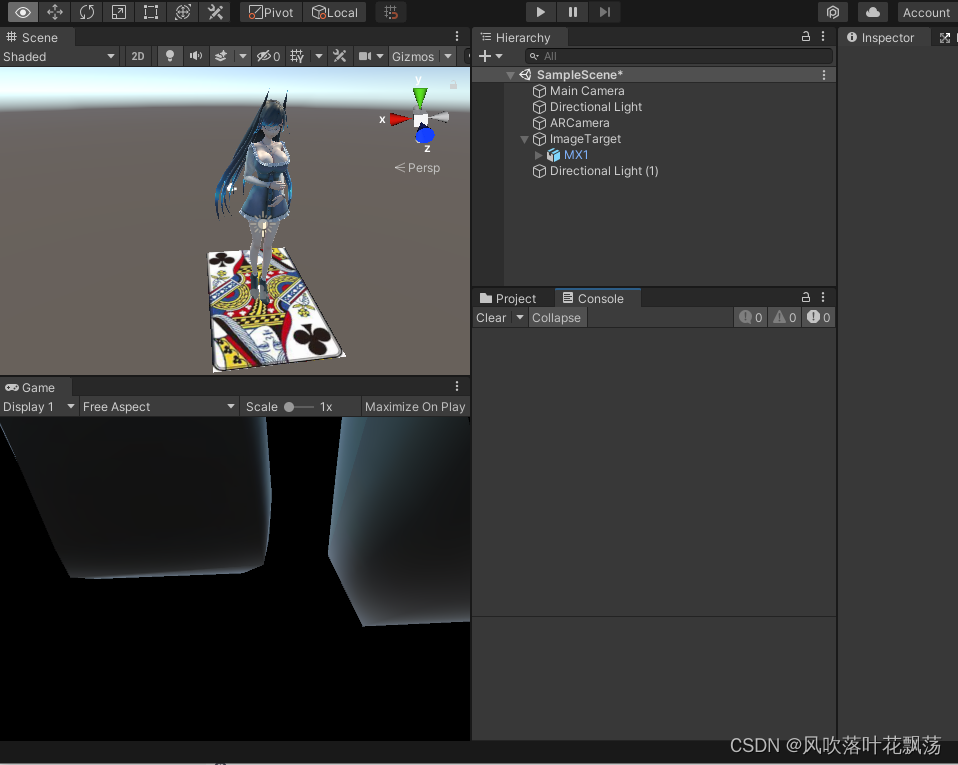The height and width of the screenshot is (765, 958).
Task: Click Clear in the Console panel
Action: [x=489, y=317]
